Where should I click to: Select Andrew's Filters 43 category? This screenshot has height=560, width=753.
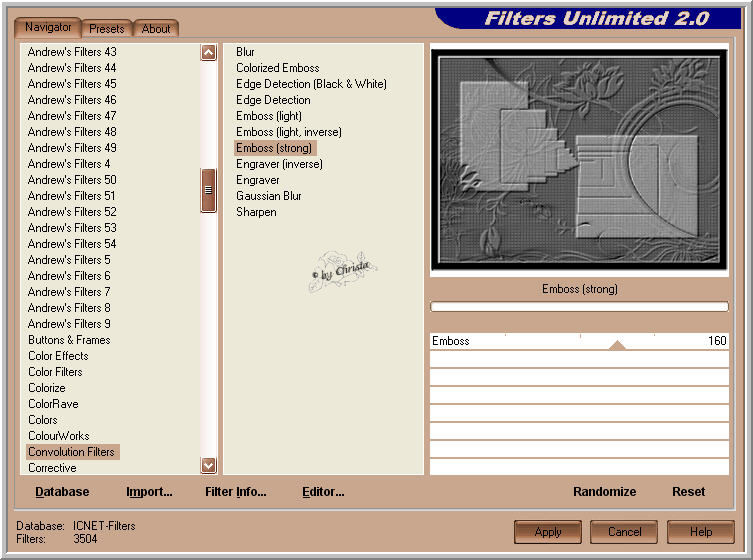click(x=72, y=52)
